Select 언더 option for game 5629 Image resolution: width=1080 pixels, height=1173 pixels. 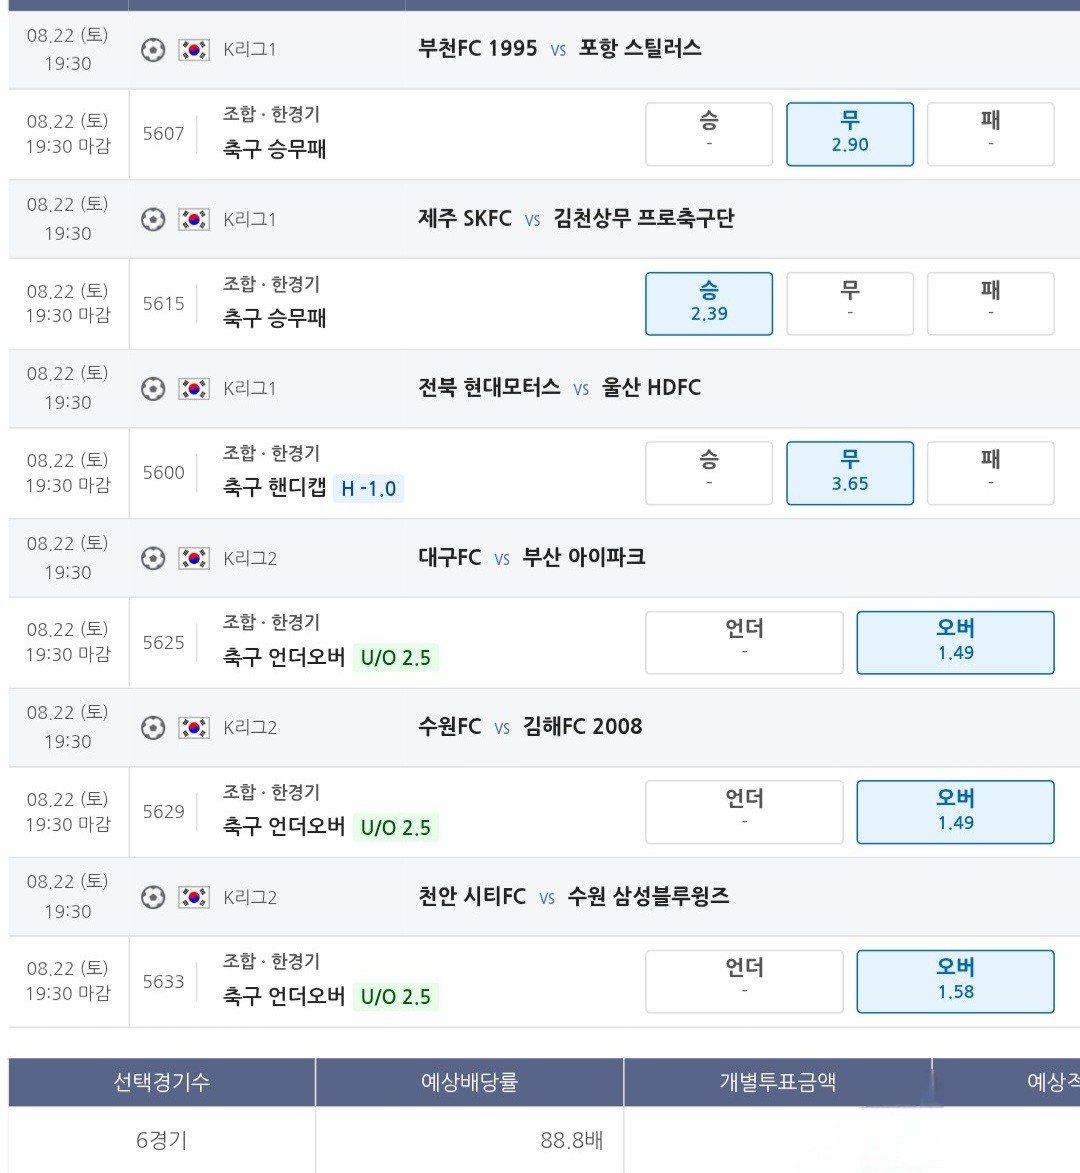pos(744,812)
